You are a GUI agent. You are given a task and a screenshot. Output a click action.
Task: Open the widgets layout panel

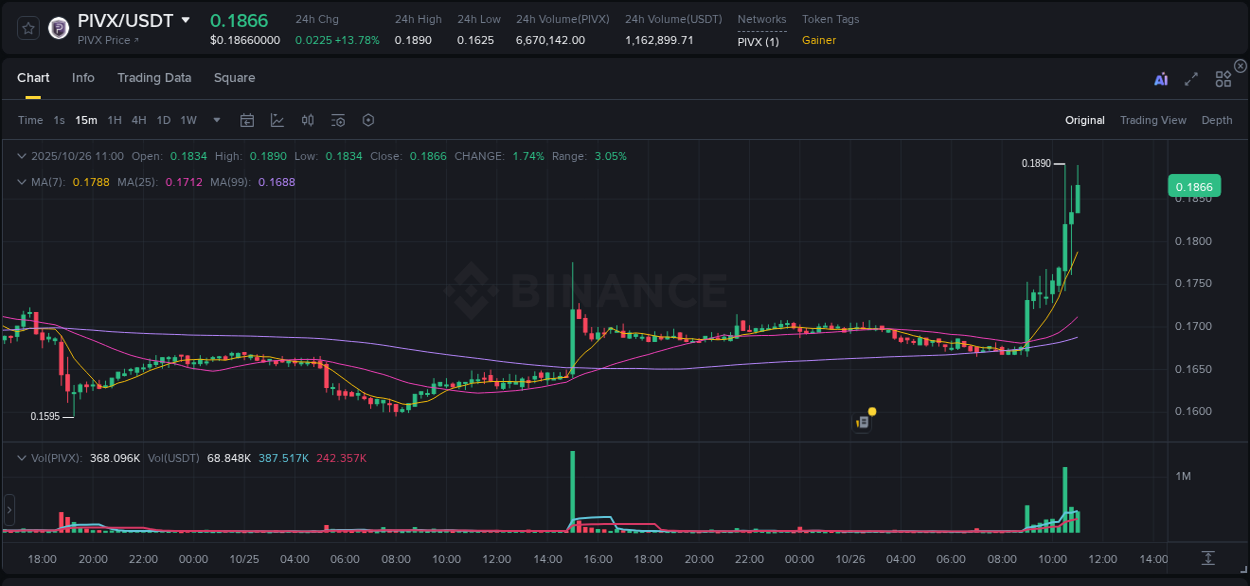1222,78
